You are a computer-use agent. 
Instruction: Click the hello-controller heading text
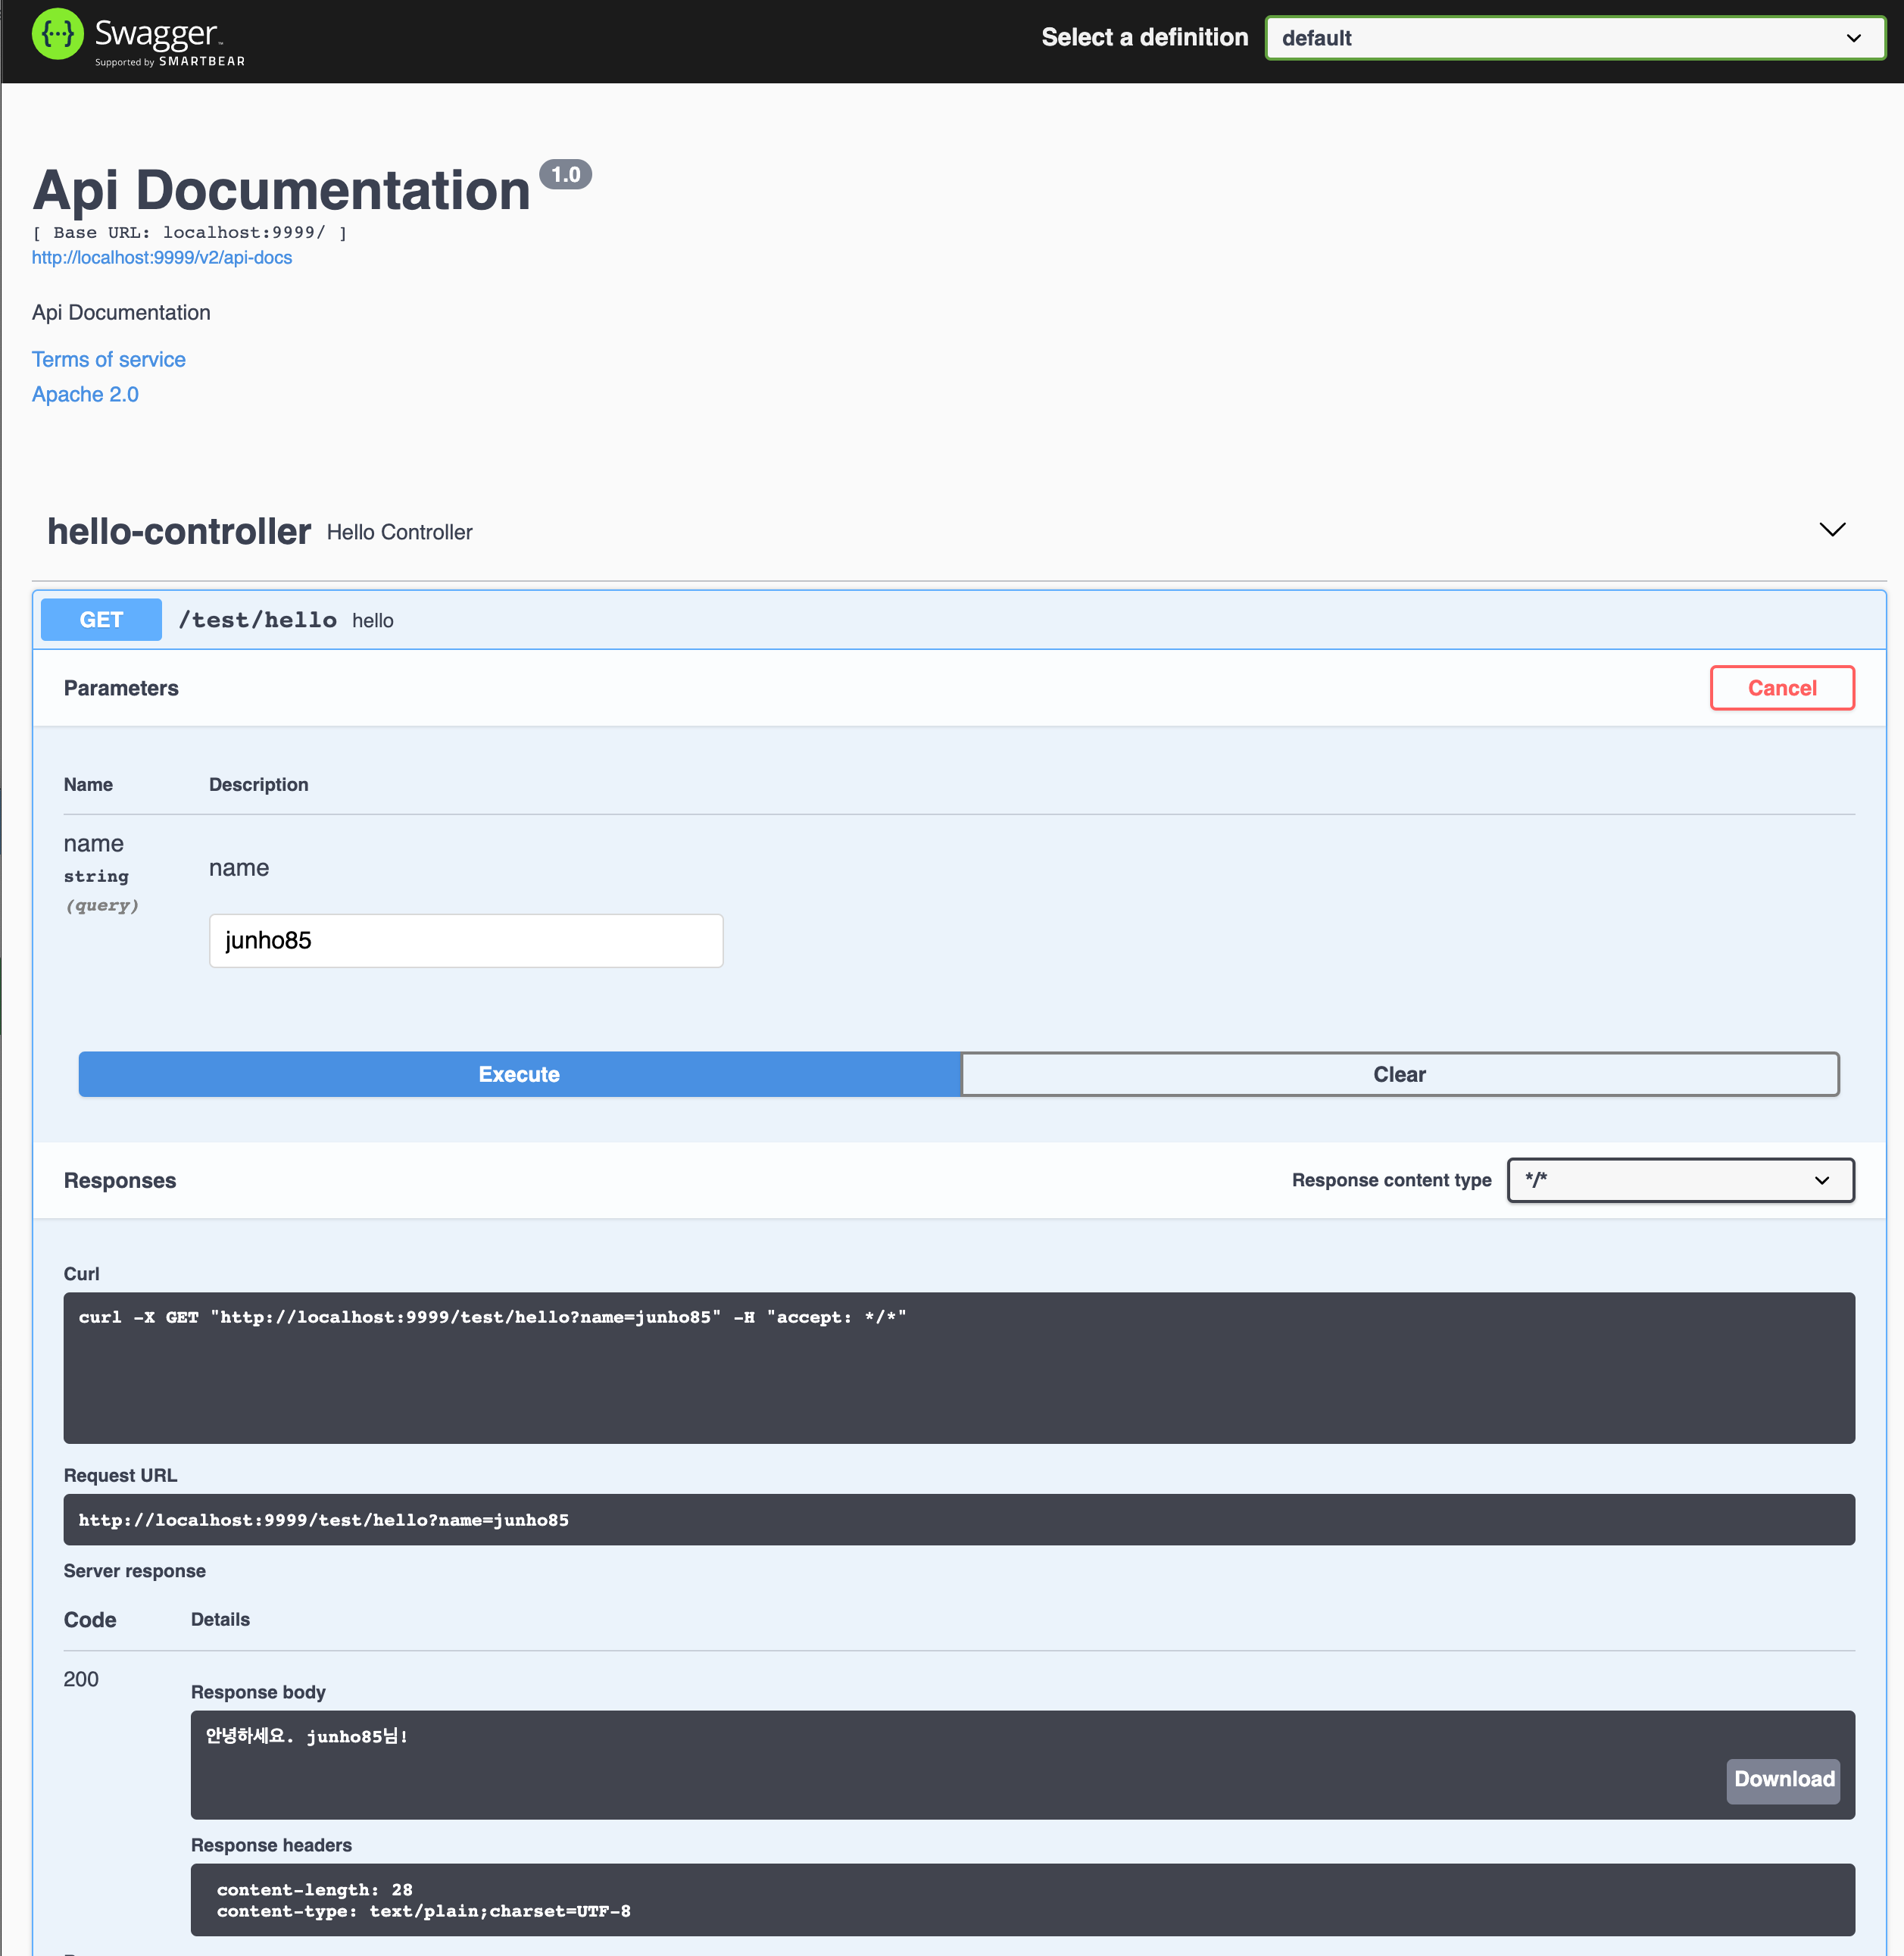(x=179, y=532)
